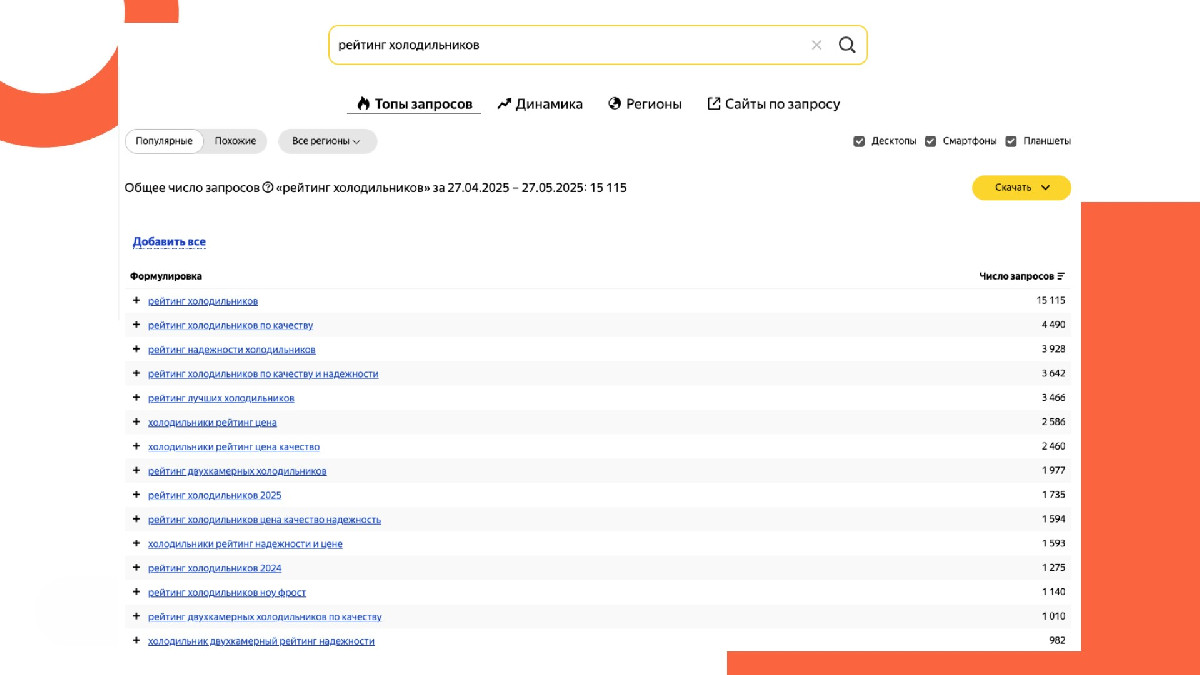Click the Добавить все link
1200x675 pixels.
169,242
